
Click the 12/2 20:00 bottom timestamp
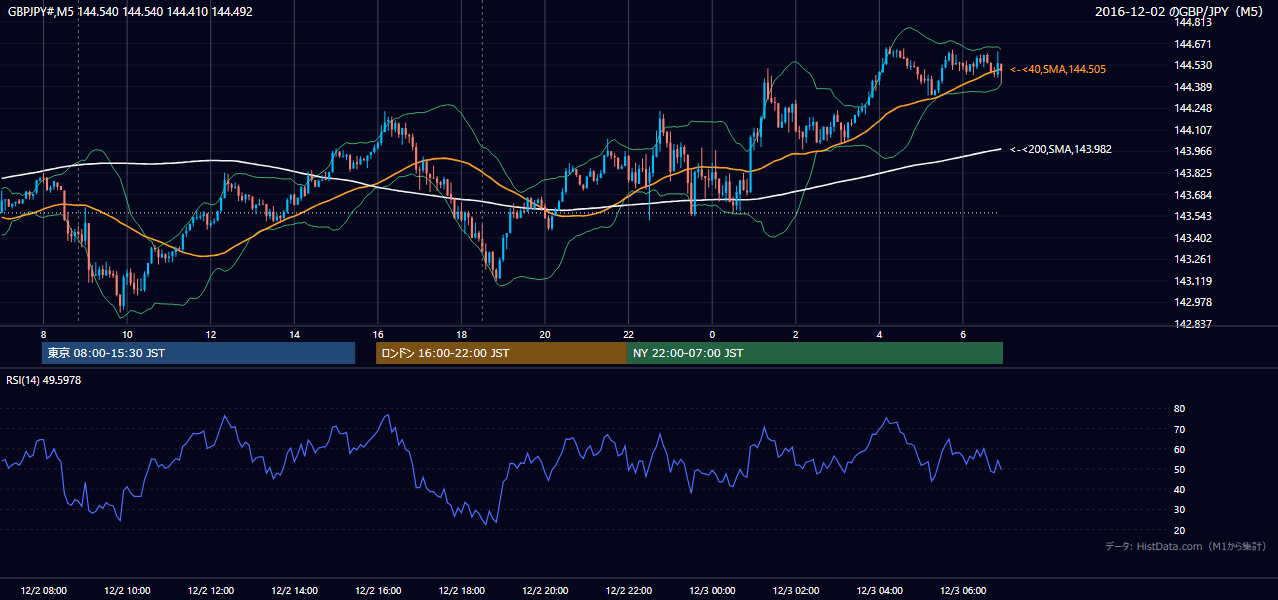[545, 590]
